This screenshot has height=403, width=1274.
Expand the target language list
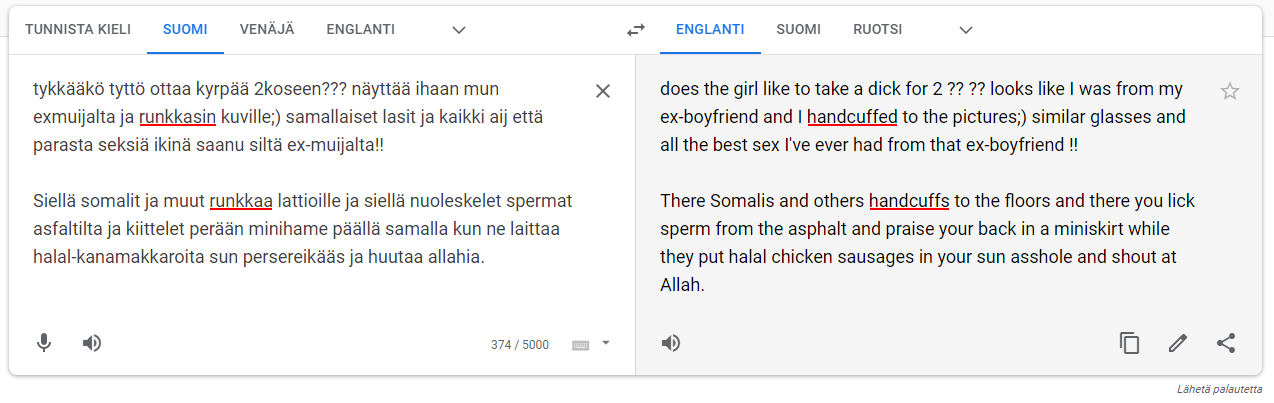pos(966,30)
